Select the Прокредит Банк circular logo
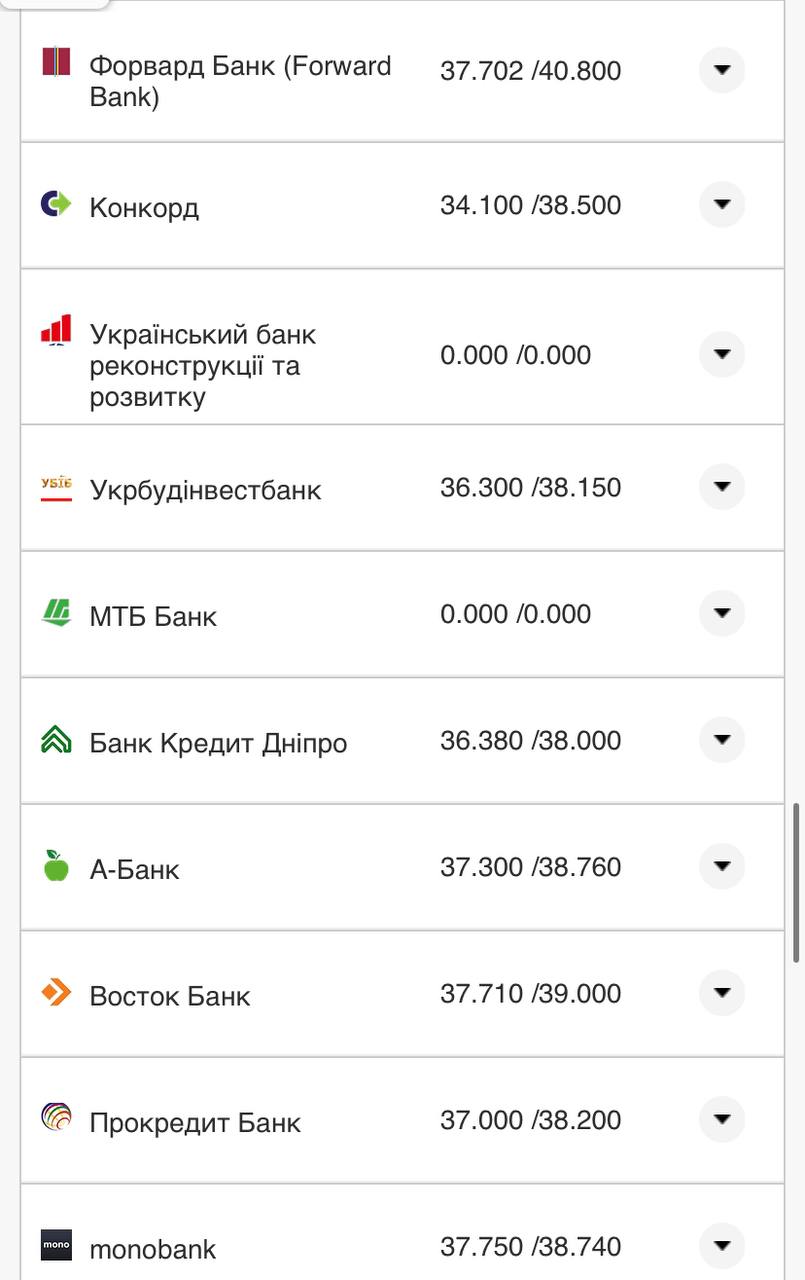Screen dimensions: 805x1280 point(55,1115)
